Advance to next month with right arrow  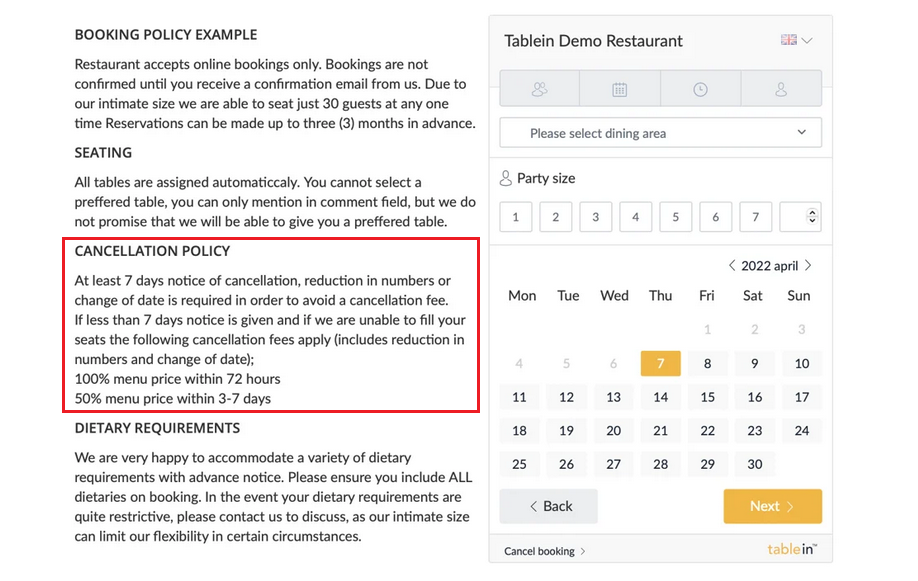pyautogui.click(x=807, y=265)
